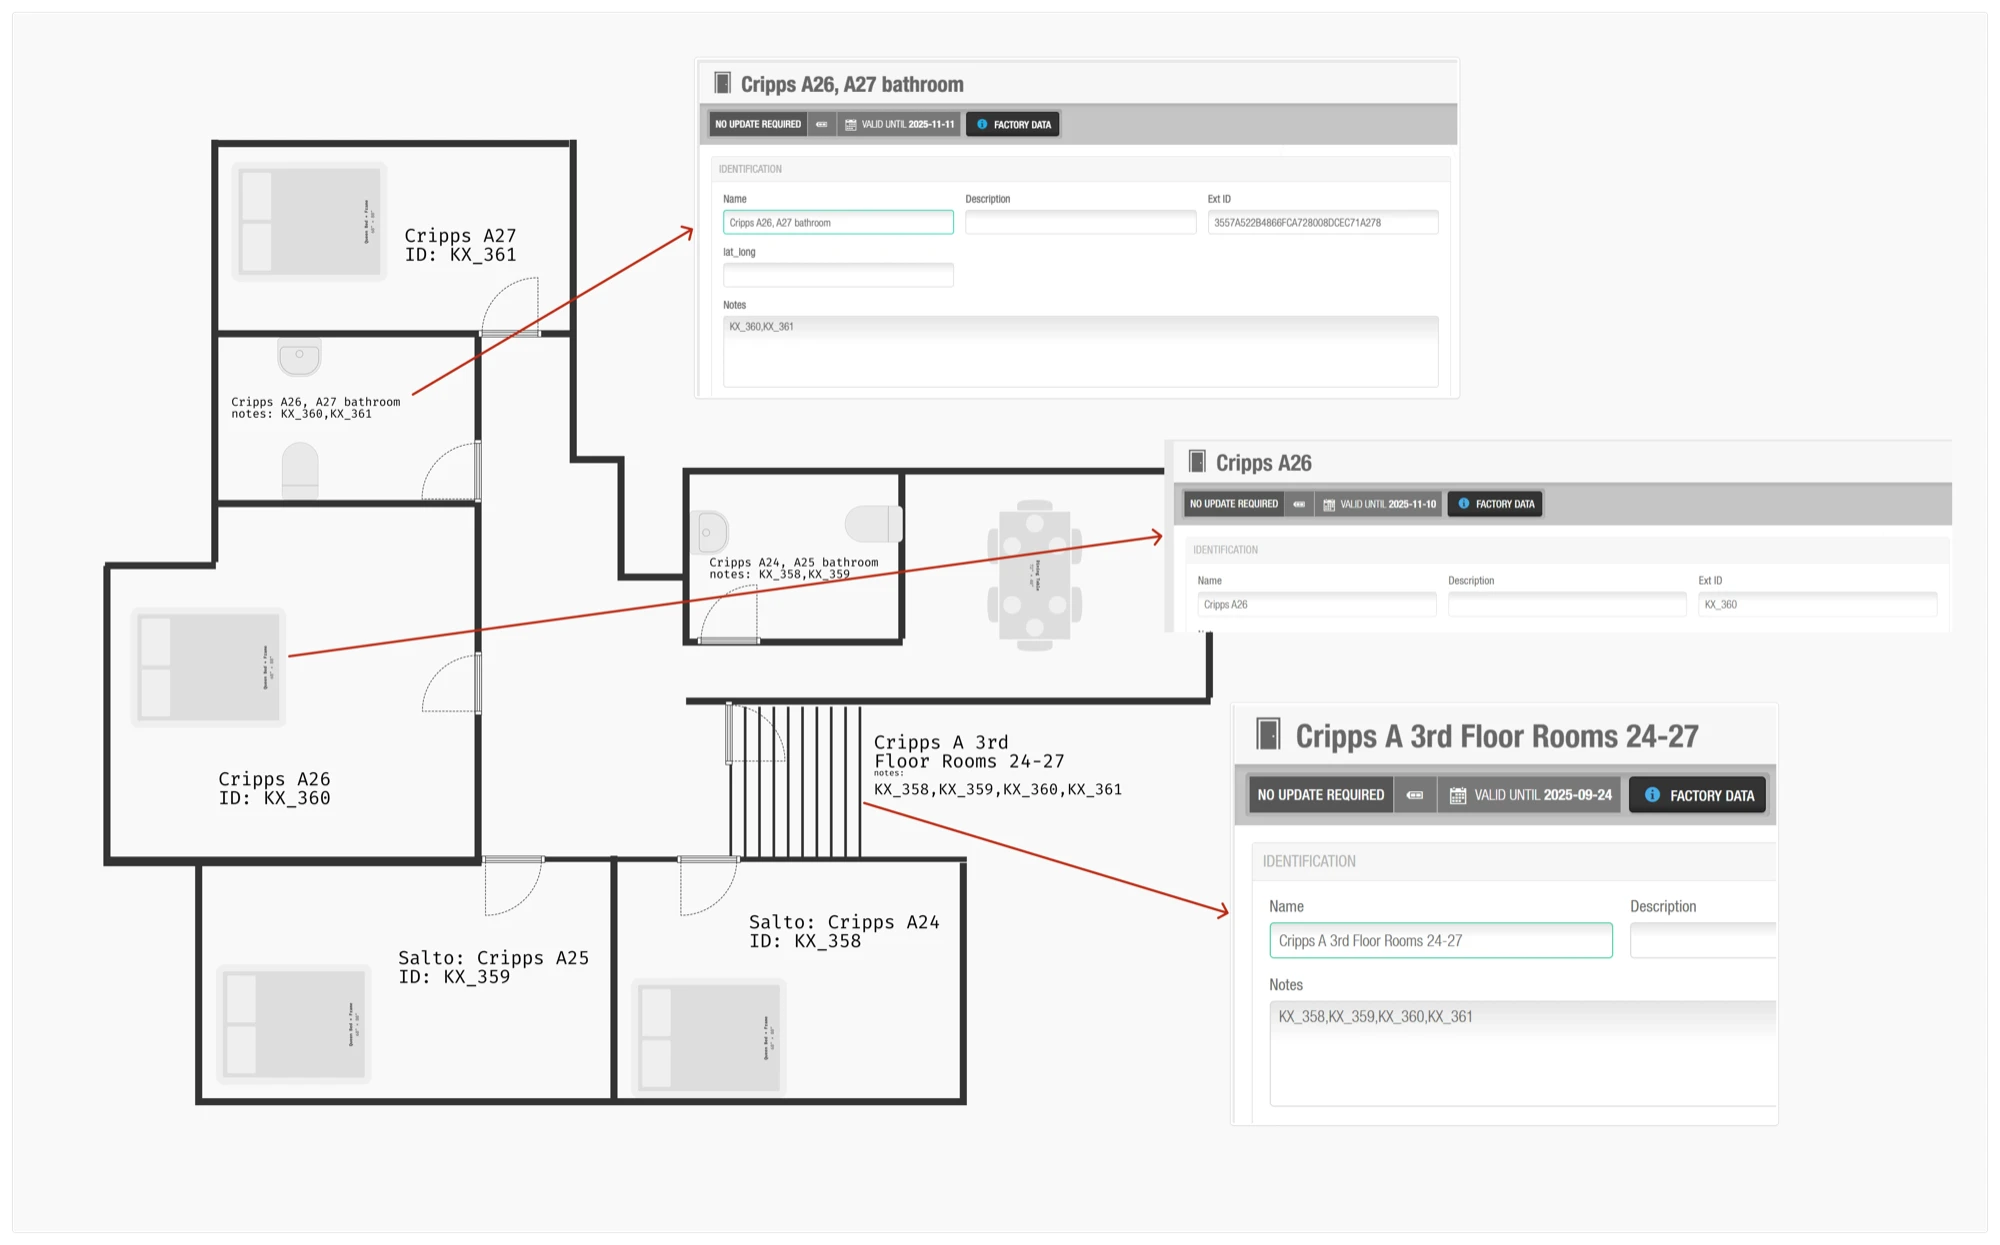Select the Cripps A 3rd Floor Rooms 24-27 title
Viewport: 2000px width, 1245px height.
(x=1498, y=735)
